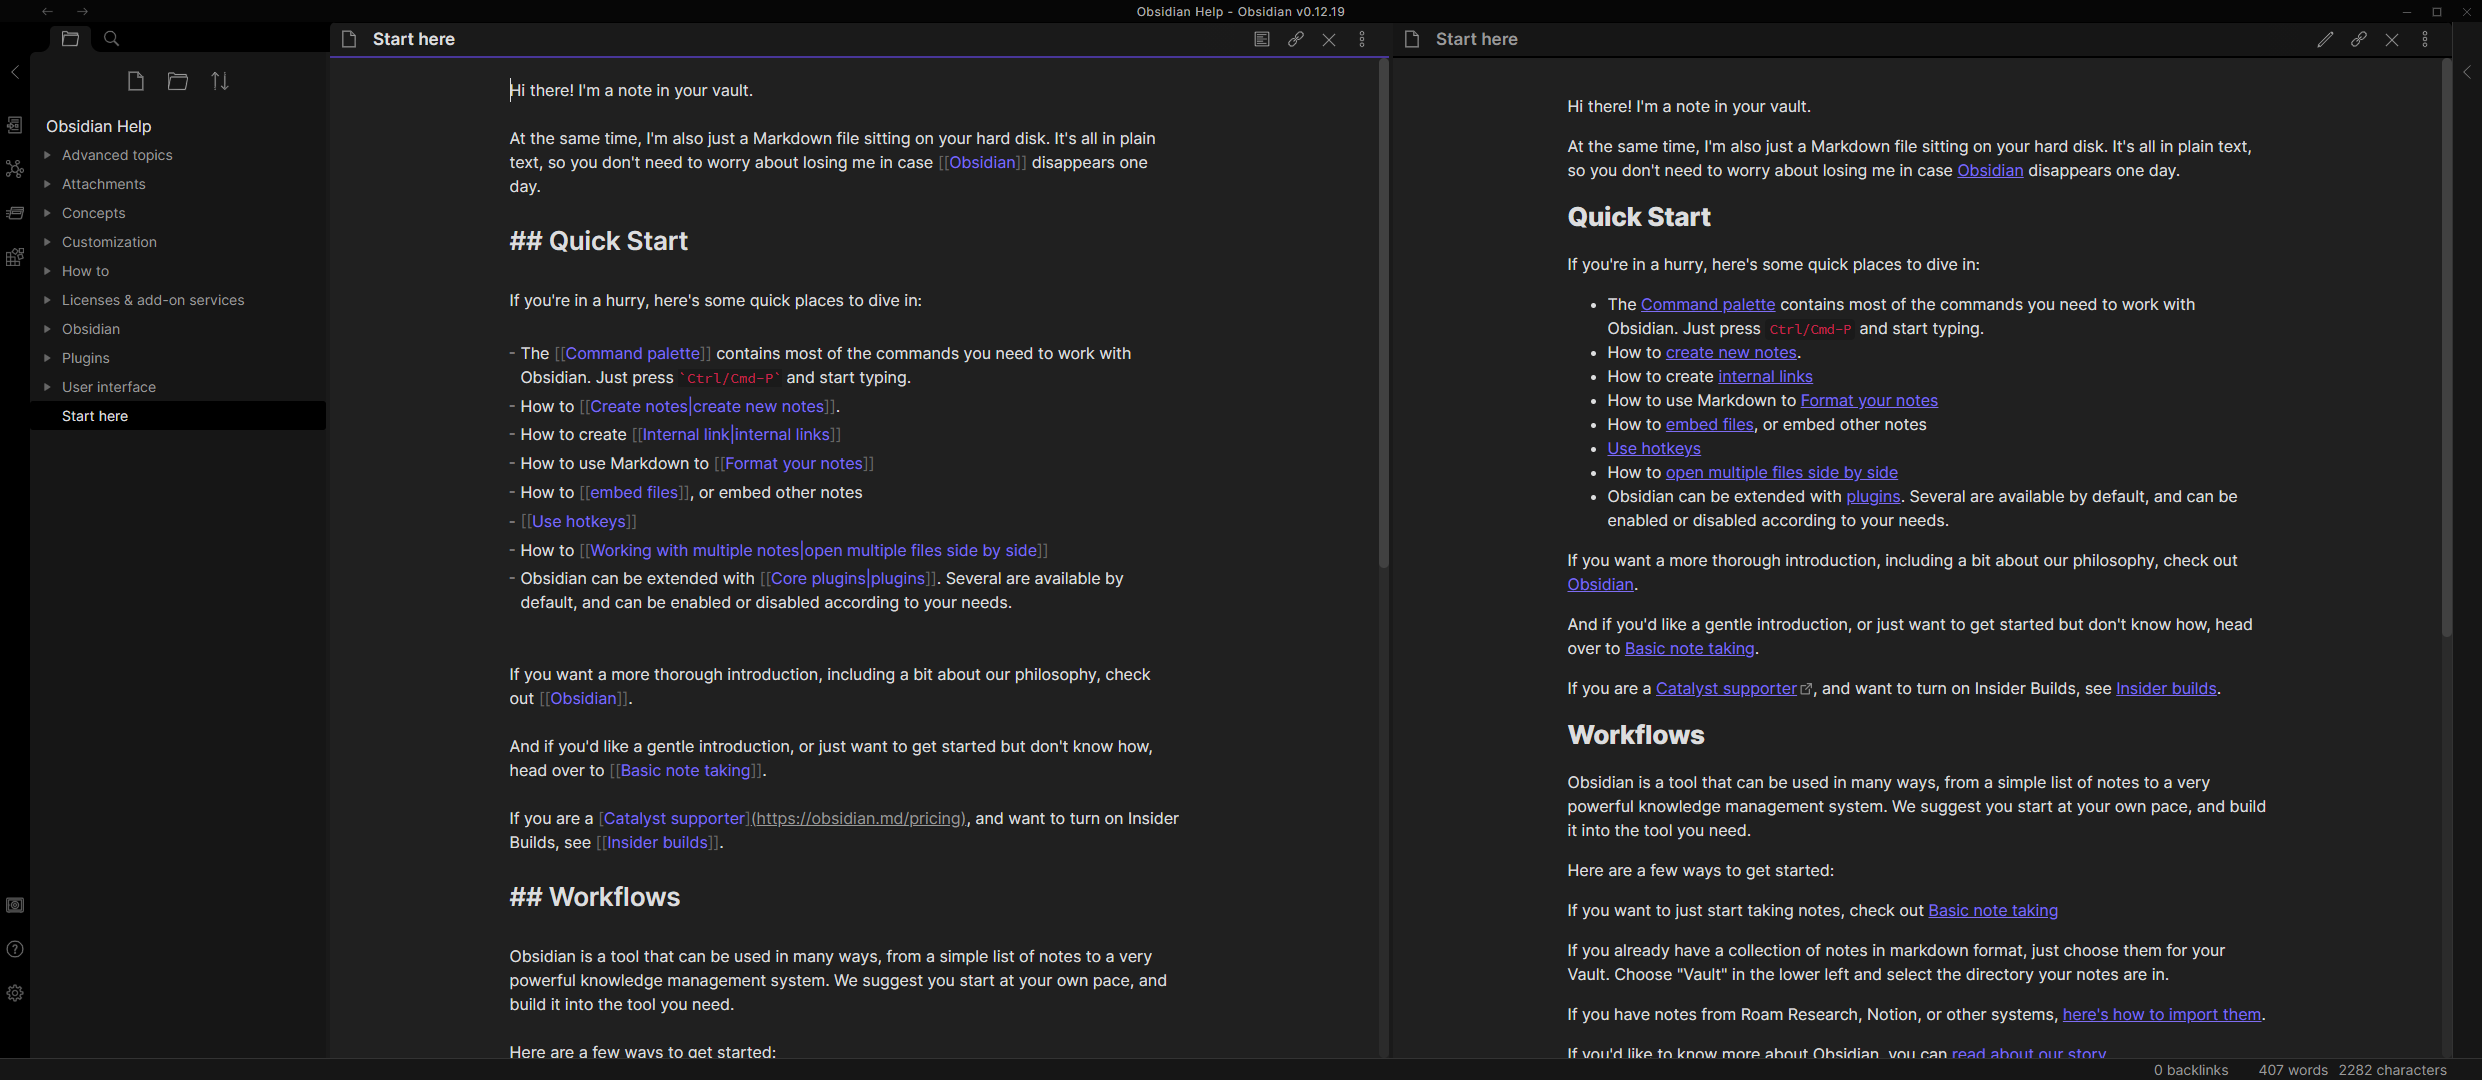Open the third left ribbon icon
2482x1080 pixels.
(x=15, y=213)
